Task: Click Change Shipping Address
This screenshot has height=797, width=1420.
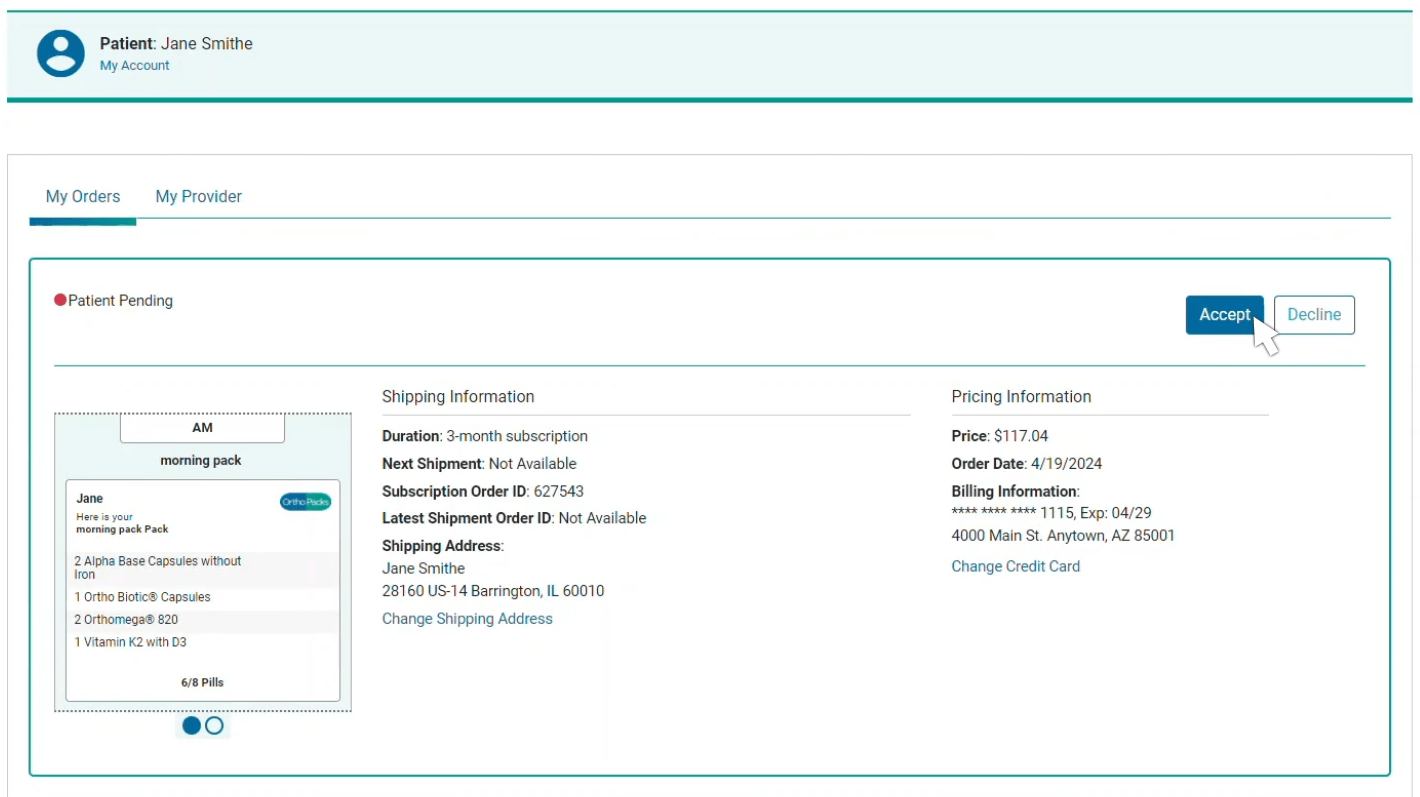Action: (x=467, y=618)
